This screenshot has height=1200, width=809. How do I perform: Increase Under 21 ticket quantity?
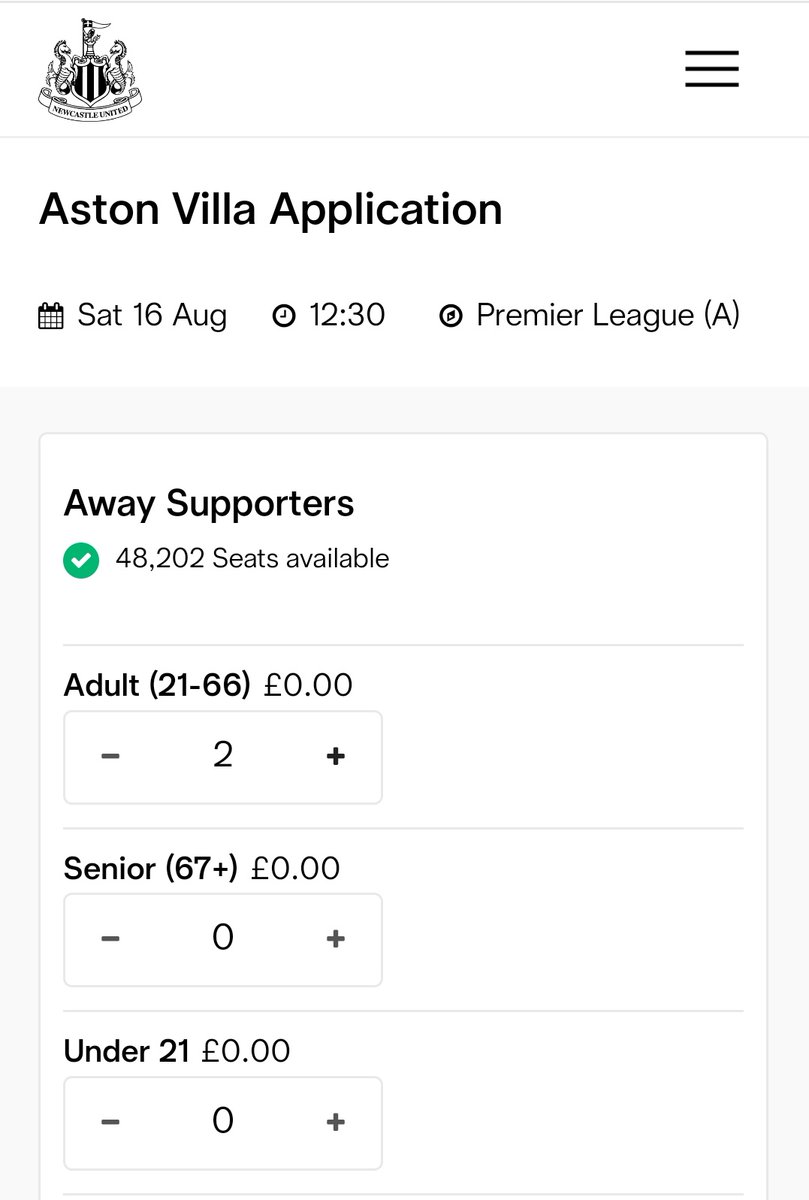336,1122
